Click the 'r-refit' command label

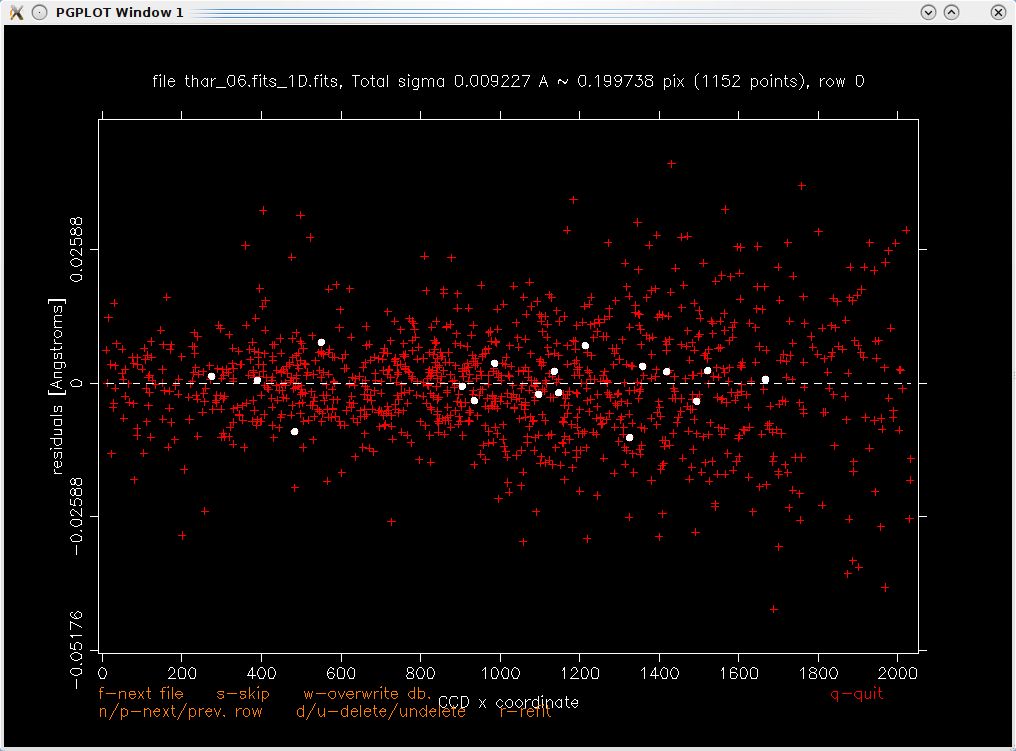point(525,711)
